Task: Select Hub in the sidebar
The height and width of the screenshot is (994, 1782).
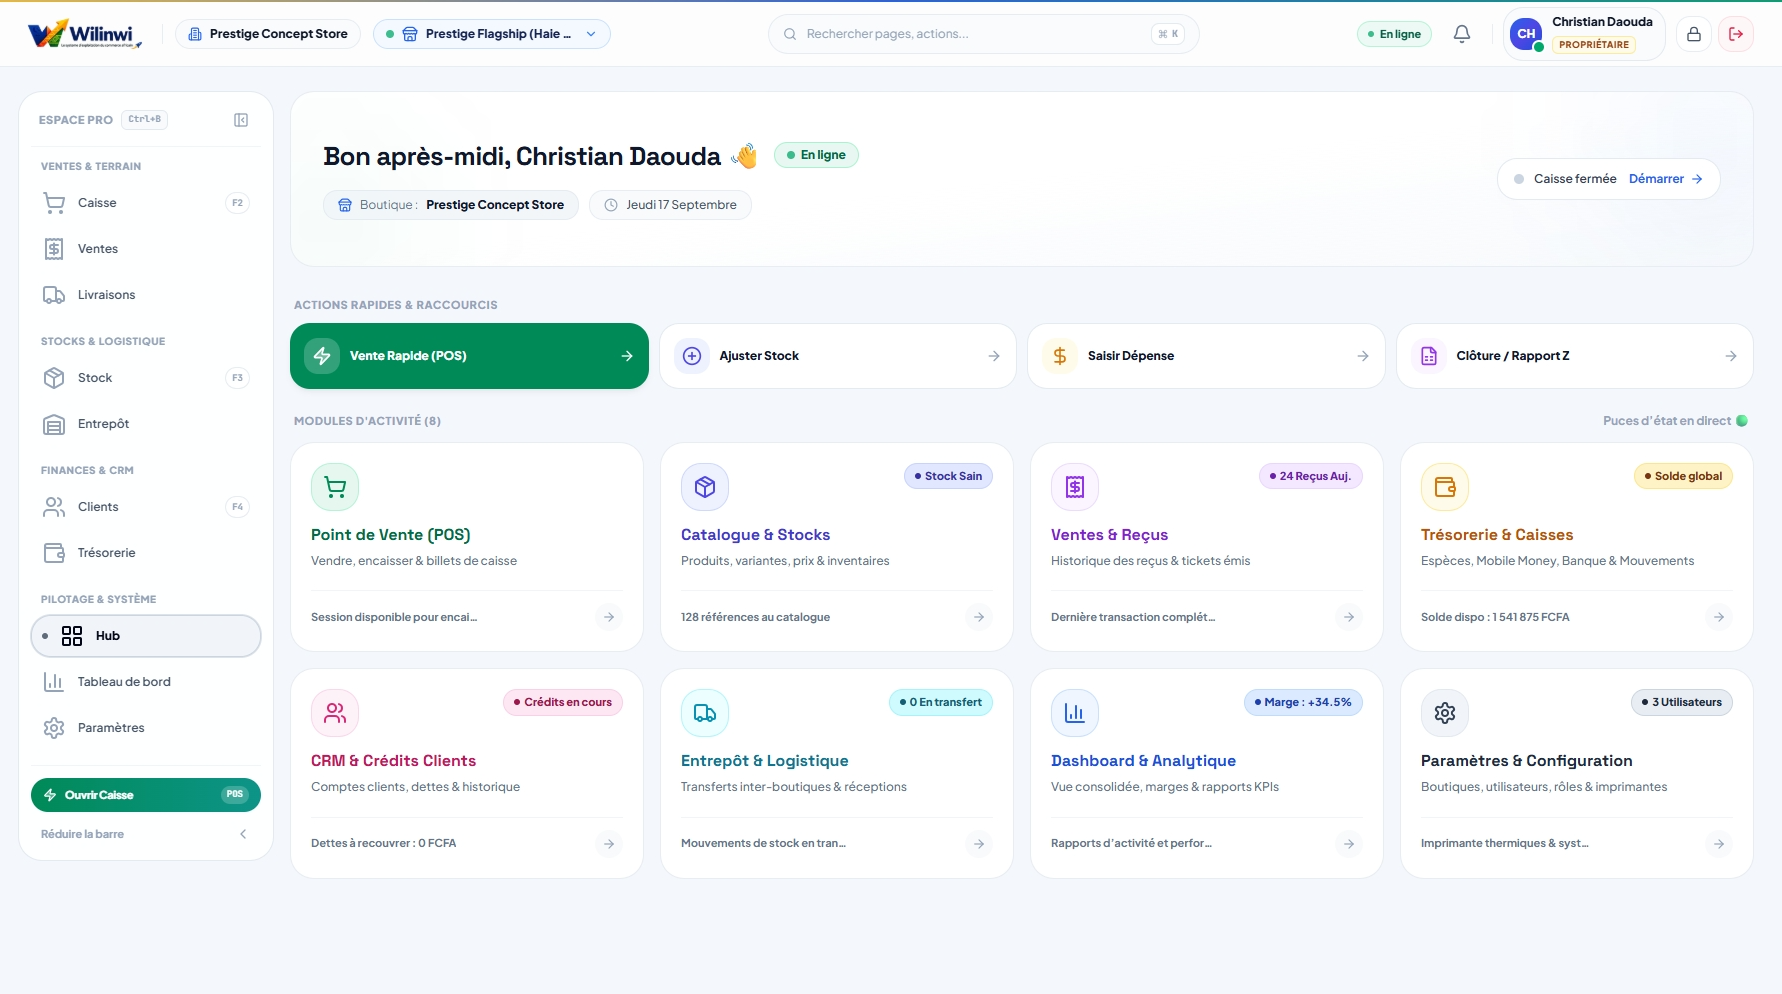Action: coord(146,636)
